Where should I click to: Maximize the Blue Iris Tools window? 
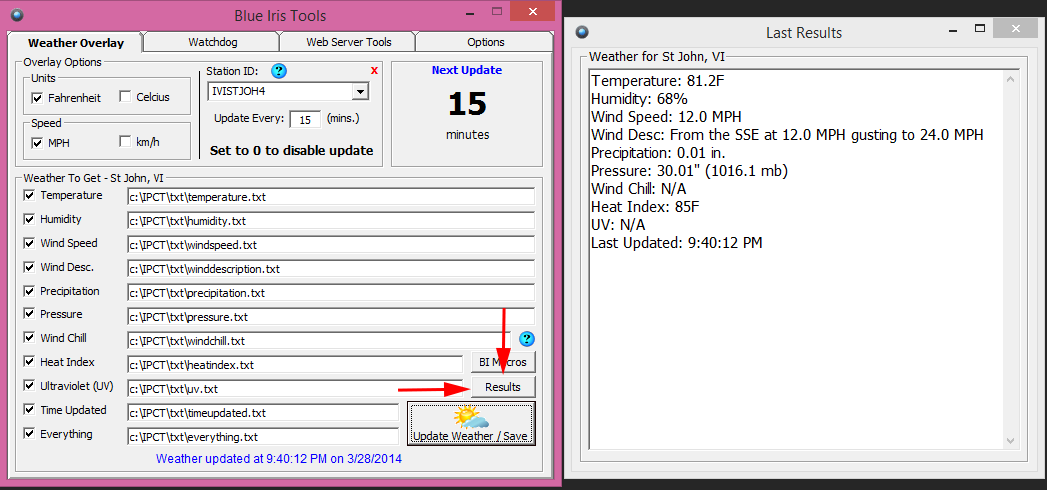496,11
